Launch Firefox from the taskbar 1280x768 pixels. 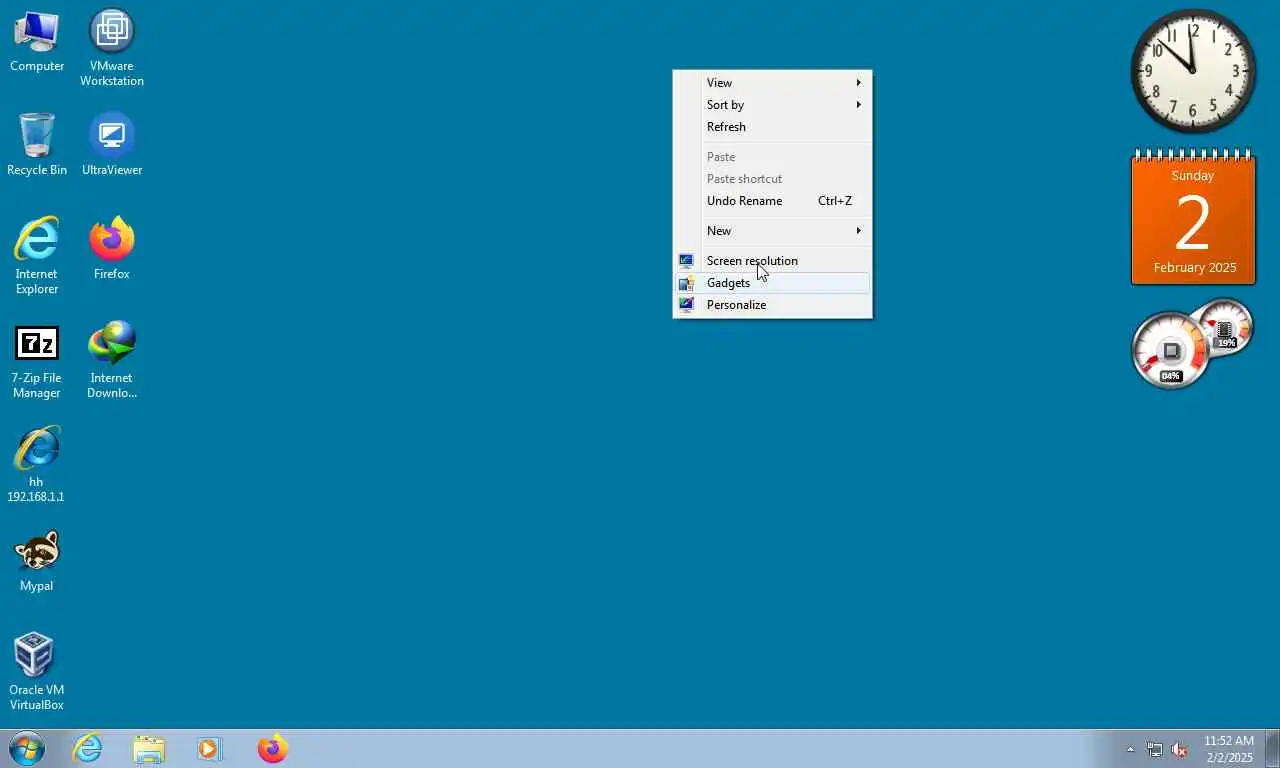coord(272,748)
